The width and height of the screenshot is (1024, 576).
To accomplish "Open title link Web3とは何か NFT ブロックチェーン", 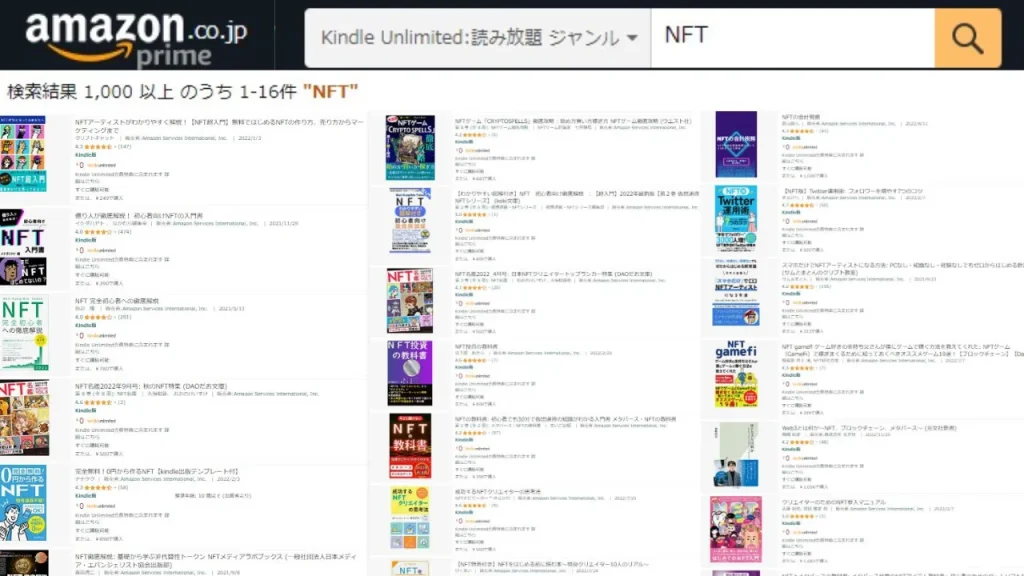I will click(869, 428).
